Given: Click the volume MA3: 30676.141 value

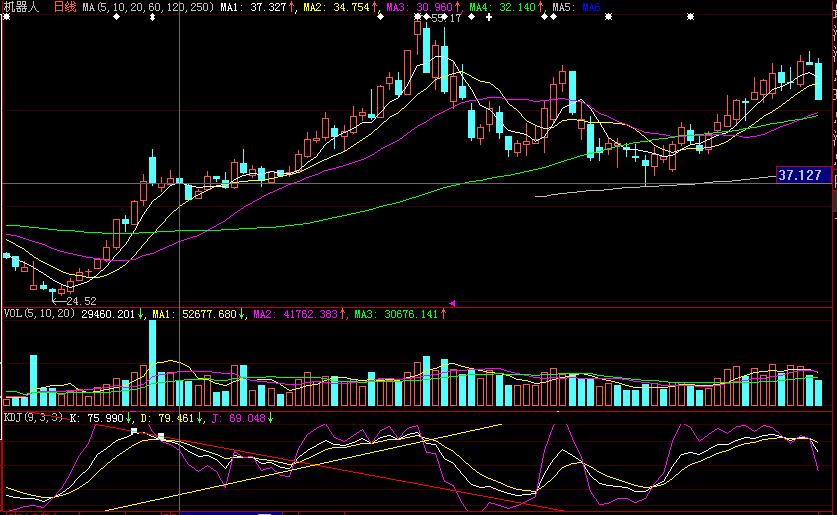Looking at the screenshot, I should (396, 314).
